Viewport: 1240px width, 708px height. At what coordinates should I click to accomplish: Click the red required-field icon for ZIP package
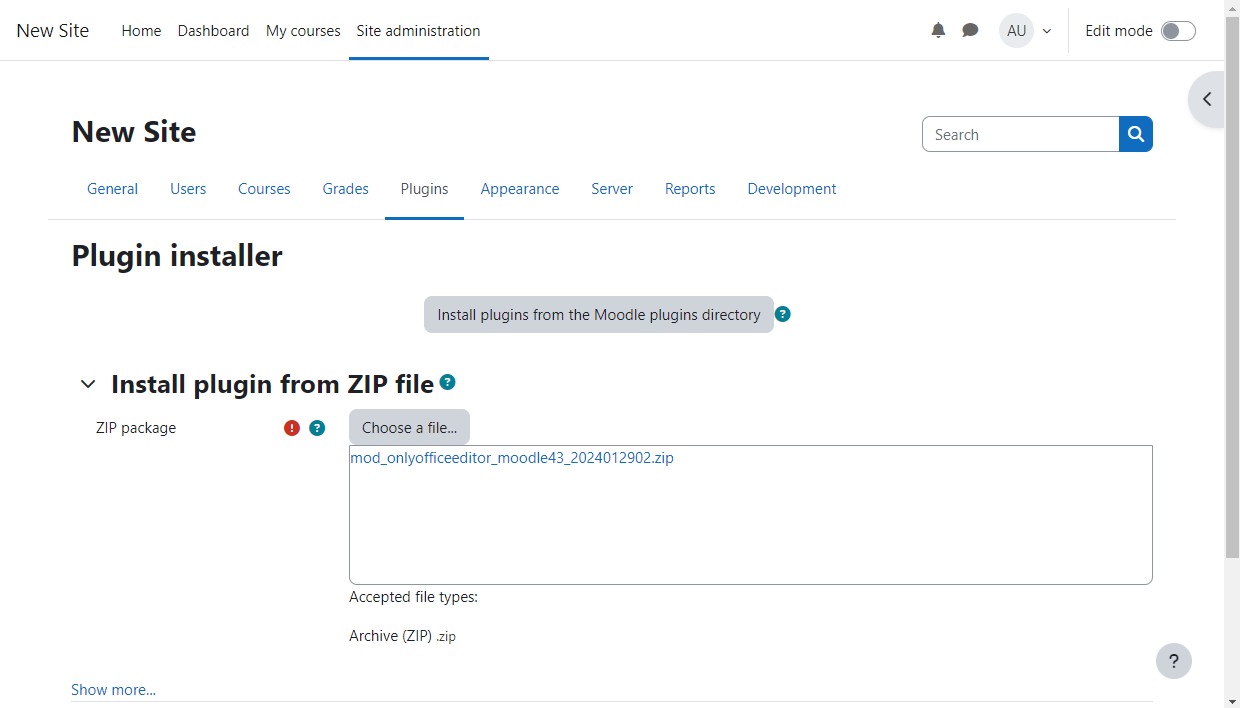[292, 428]
